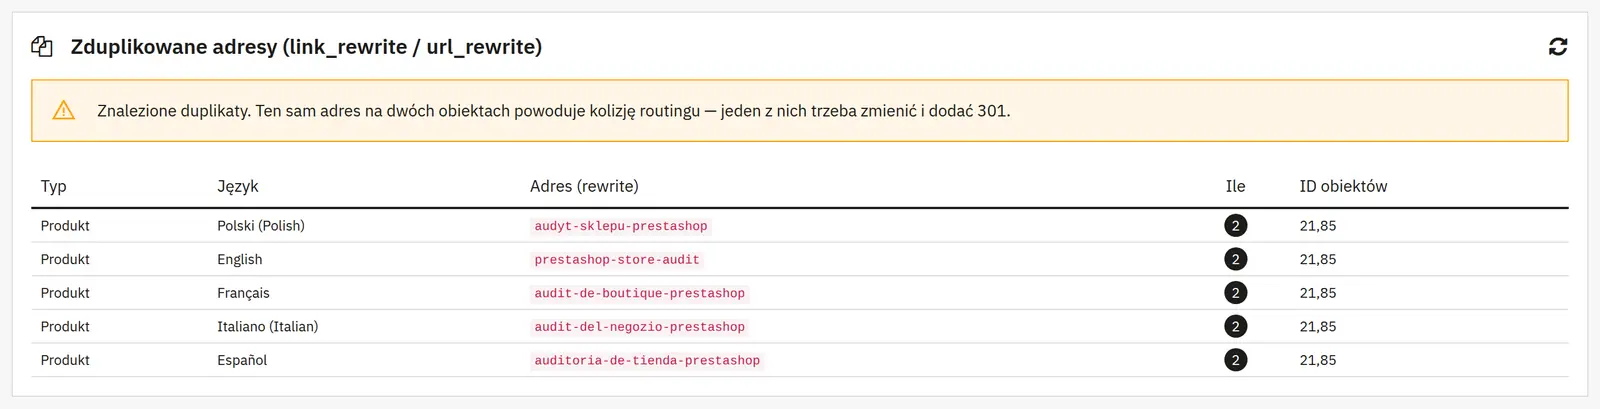This screenshot has height=409, width=1600.
Task: Click the Ile column header
Action: coord(1236,186)
